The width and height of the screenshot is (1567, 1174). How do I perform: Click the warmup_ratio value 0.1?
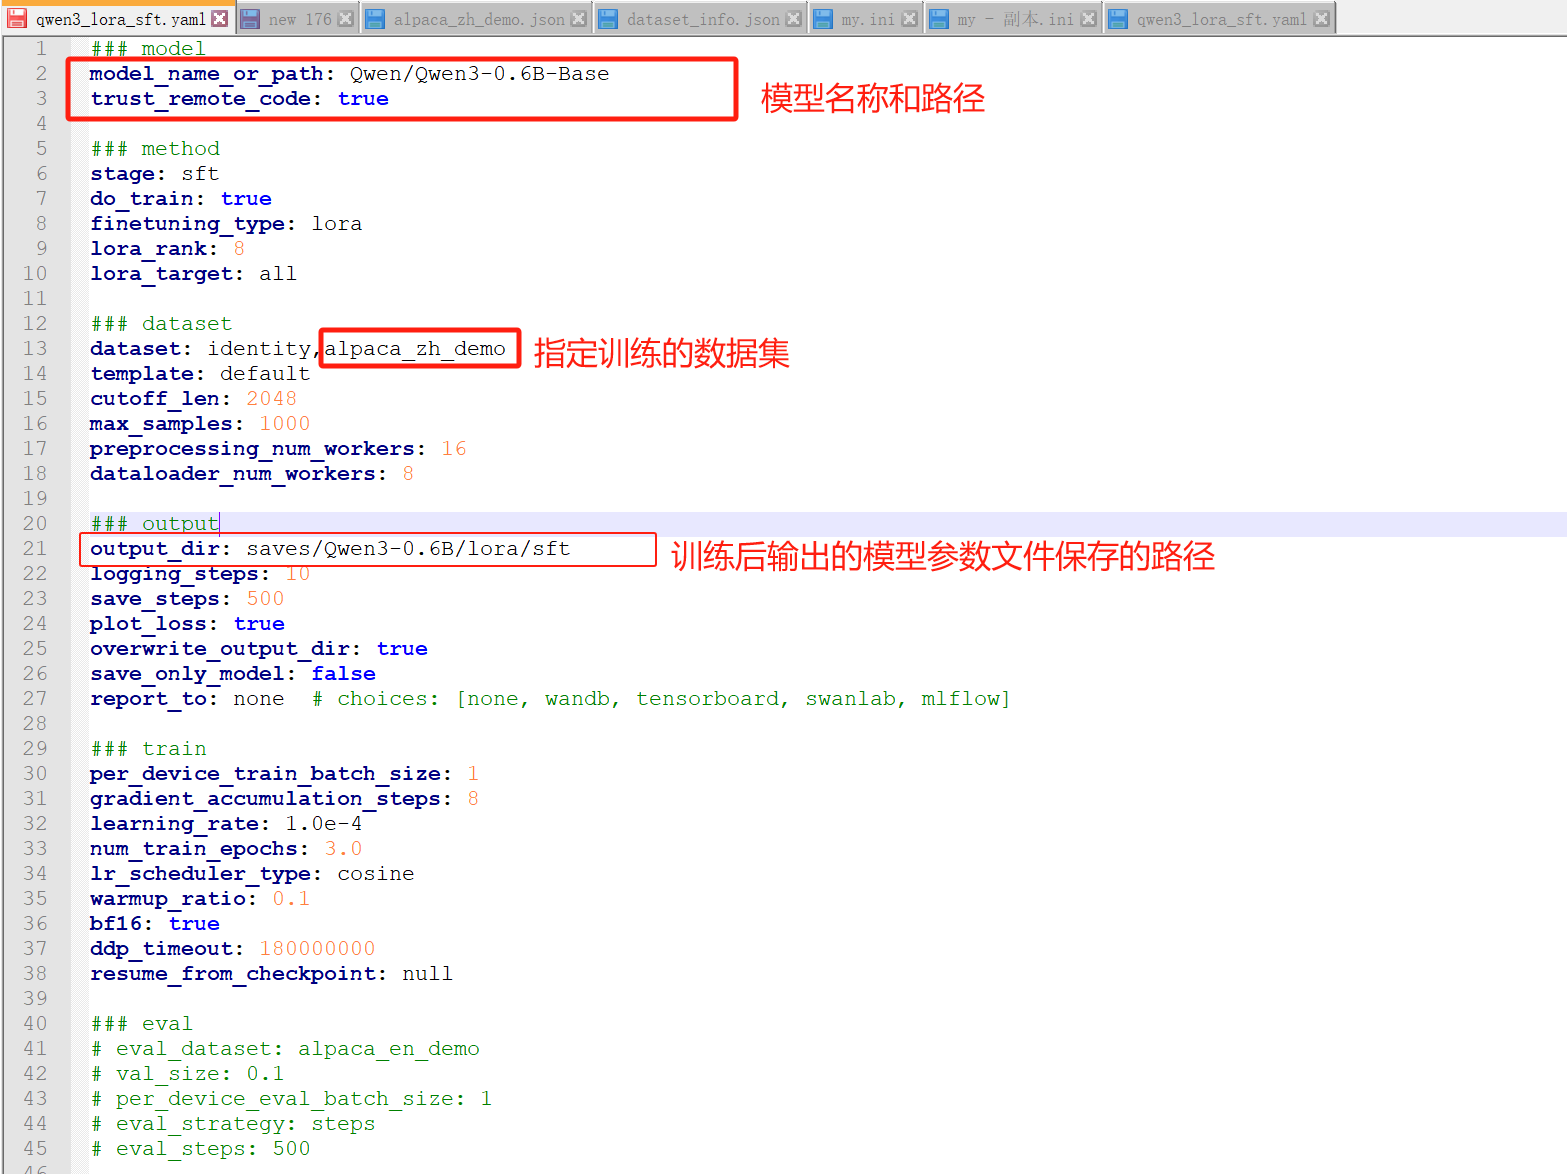[291, 899]
